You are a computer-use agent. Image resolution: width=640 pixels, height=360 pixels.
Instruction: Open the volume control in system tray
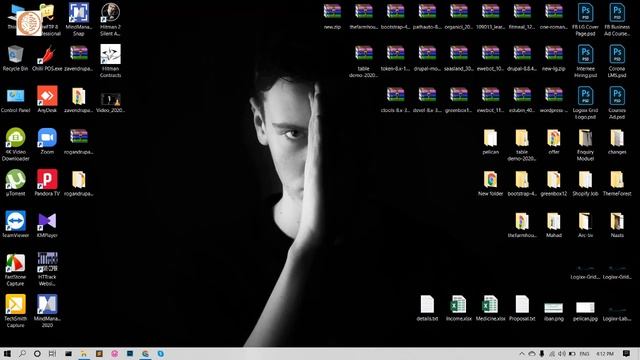(562, 353)
